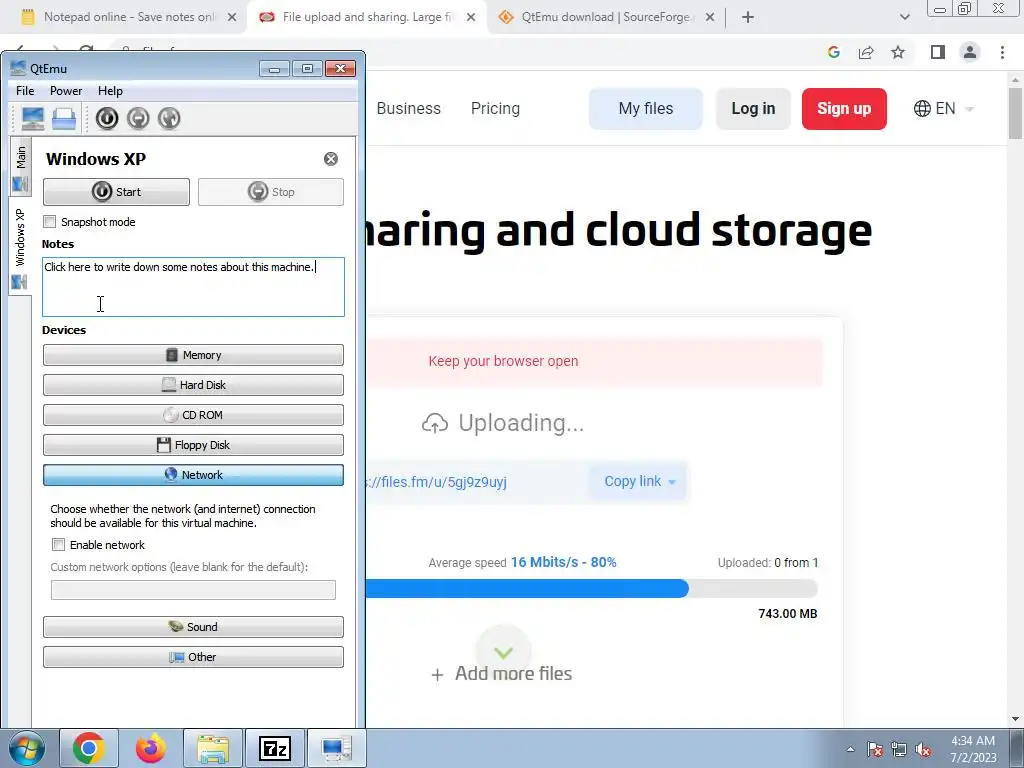The height and width of the screenshot is (768, 1024).
Task: Click the custom network options field
Action: [193, 590]
